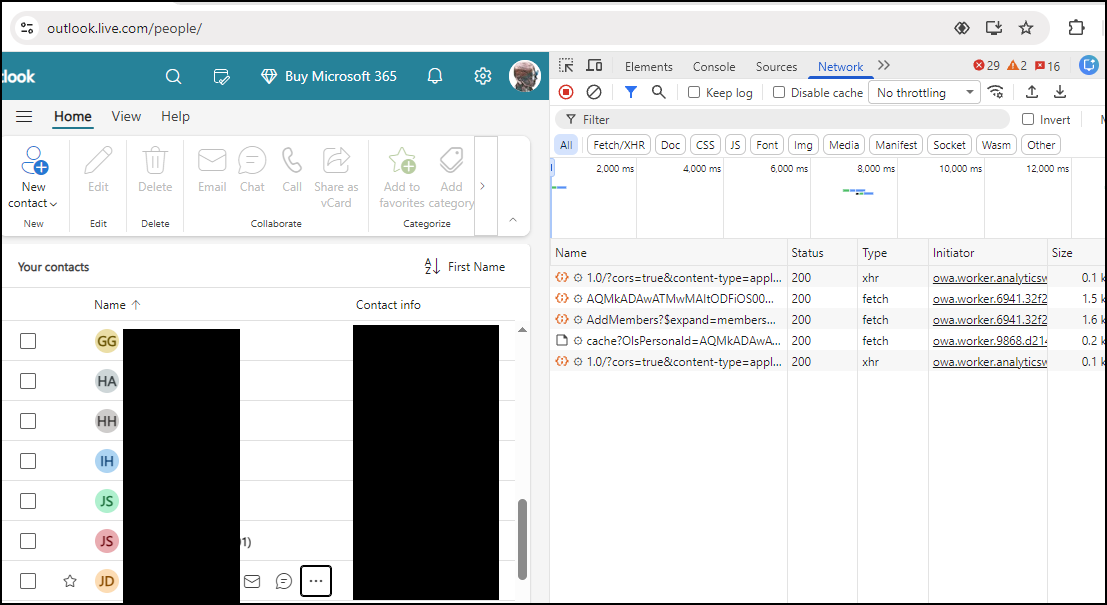
Task: Enable the Disable cache checkbox
Action: [x=779, y=92]
